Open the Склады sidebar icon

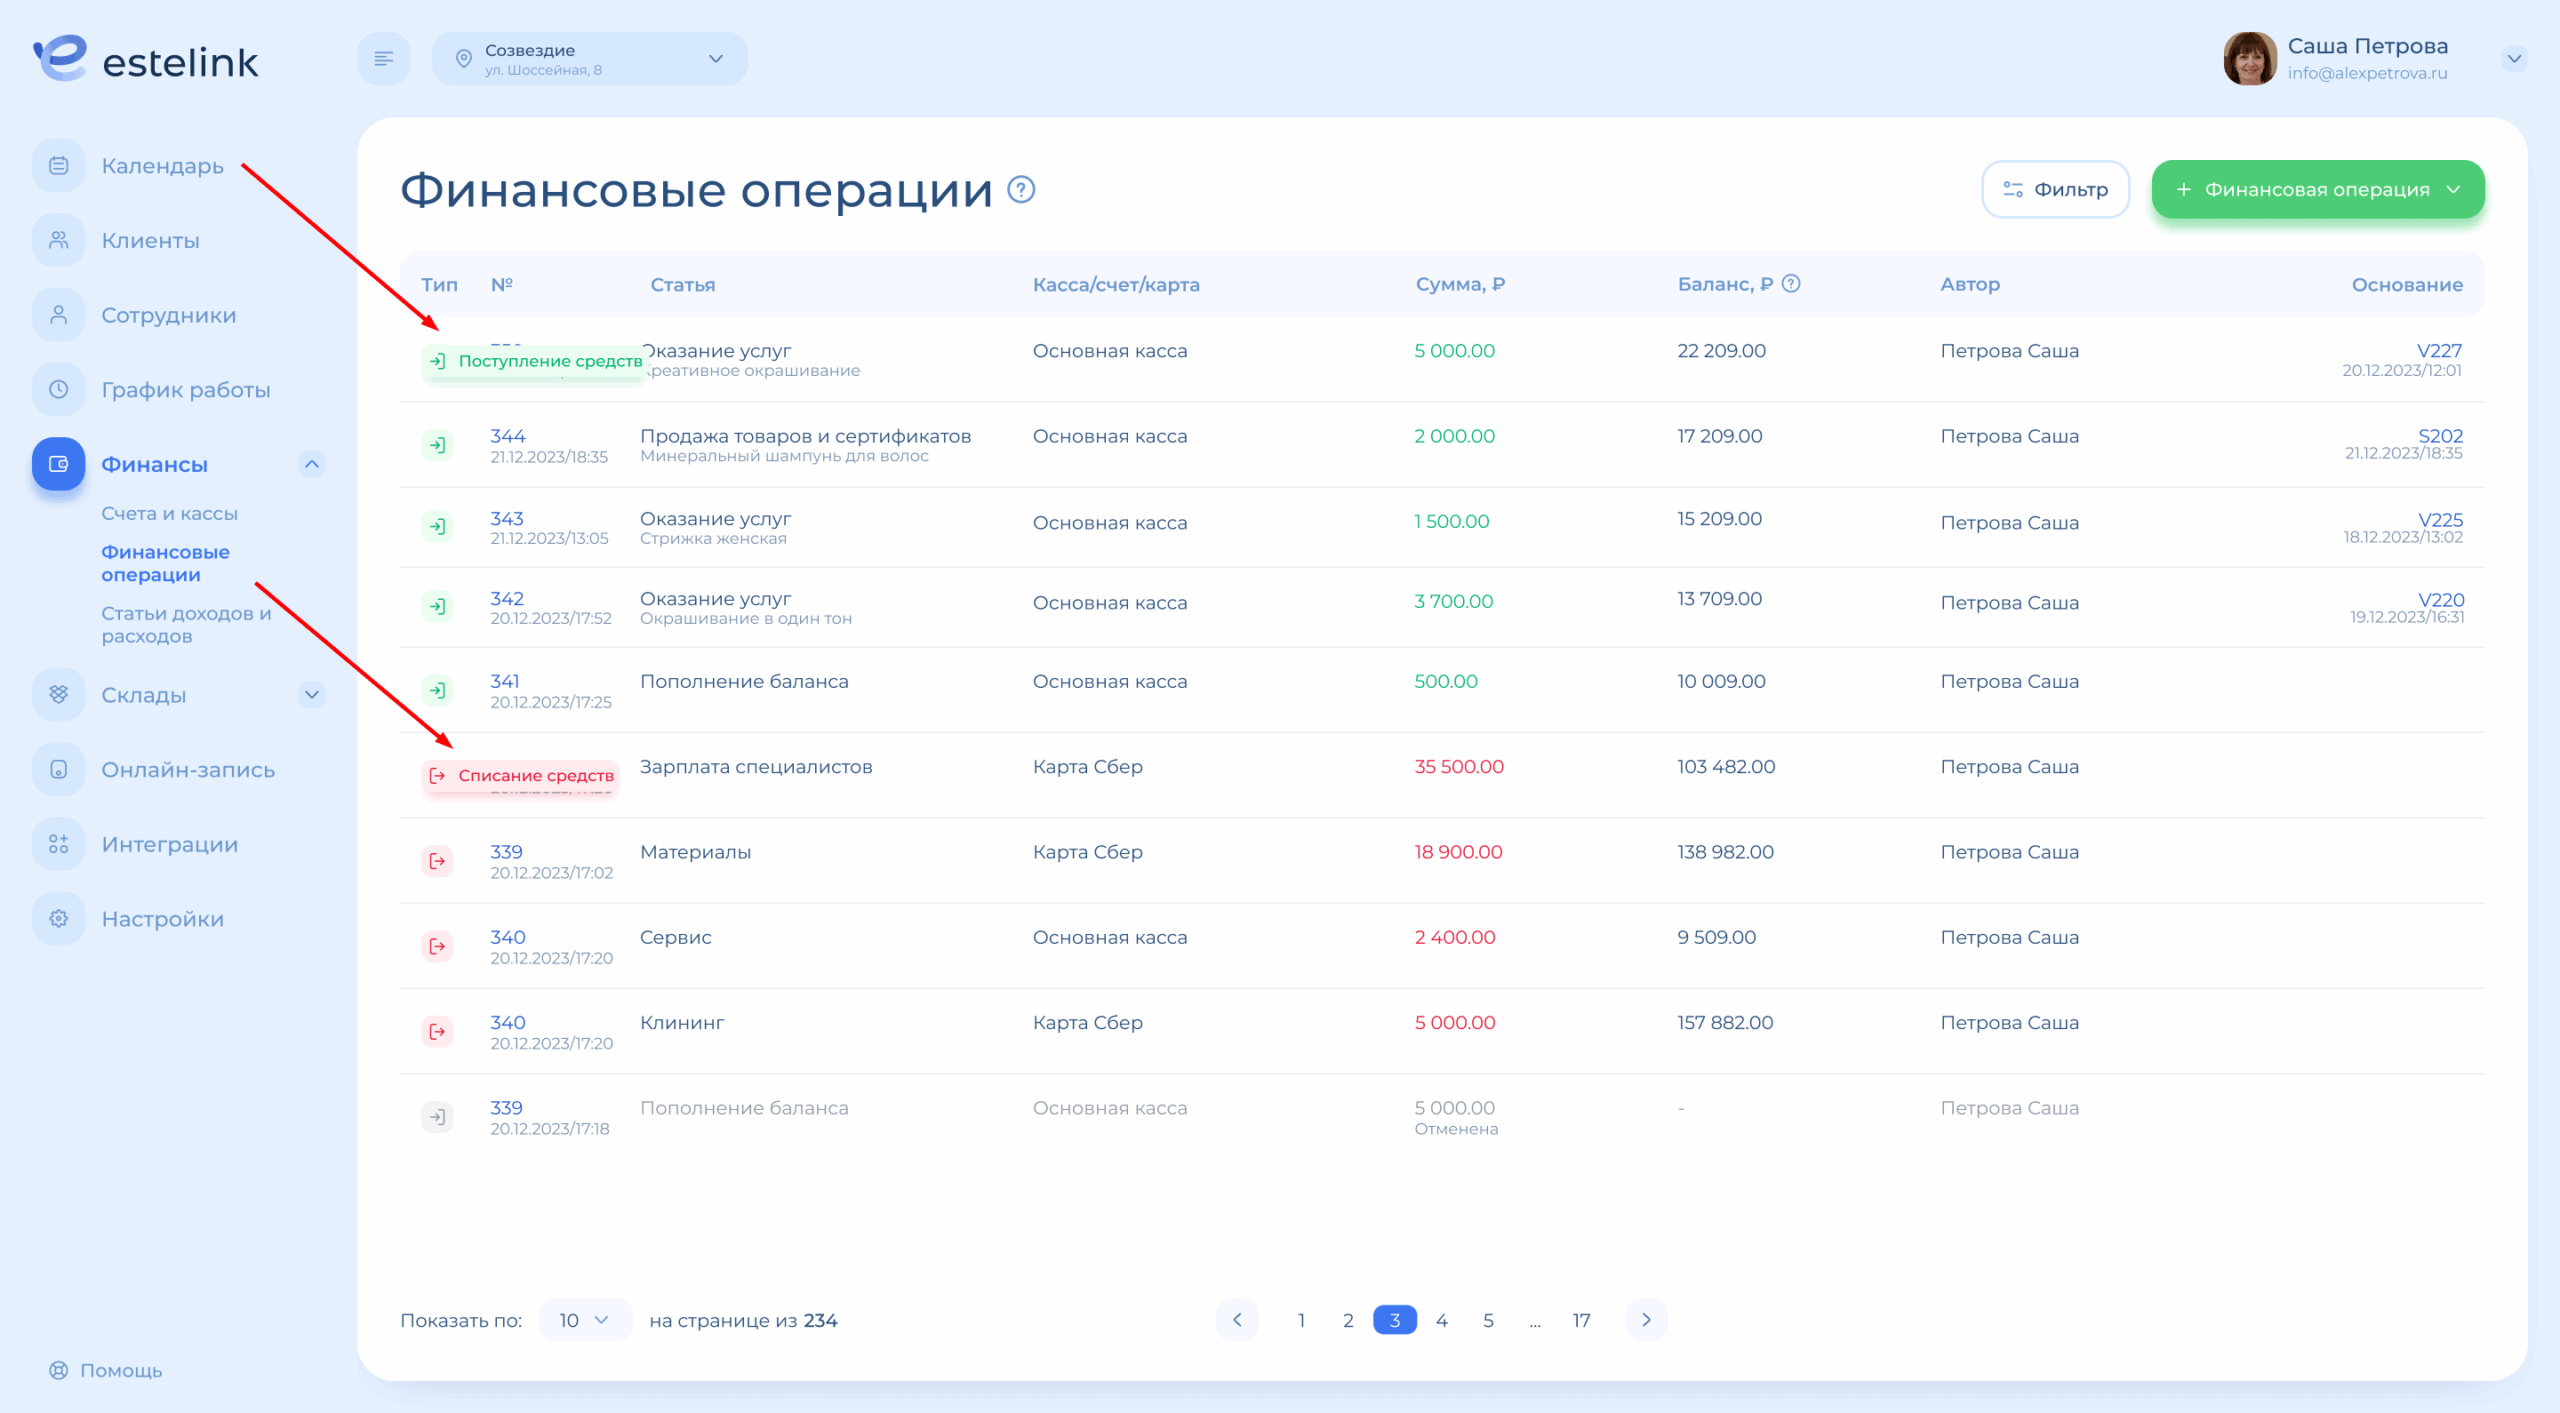point(59,694)
